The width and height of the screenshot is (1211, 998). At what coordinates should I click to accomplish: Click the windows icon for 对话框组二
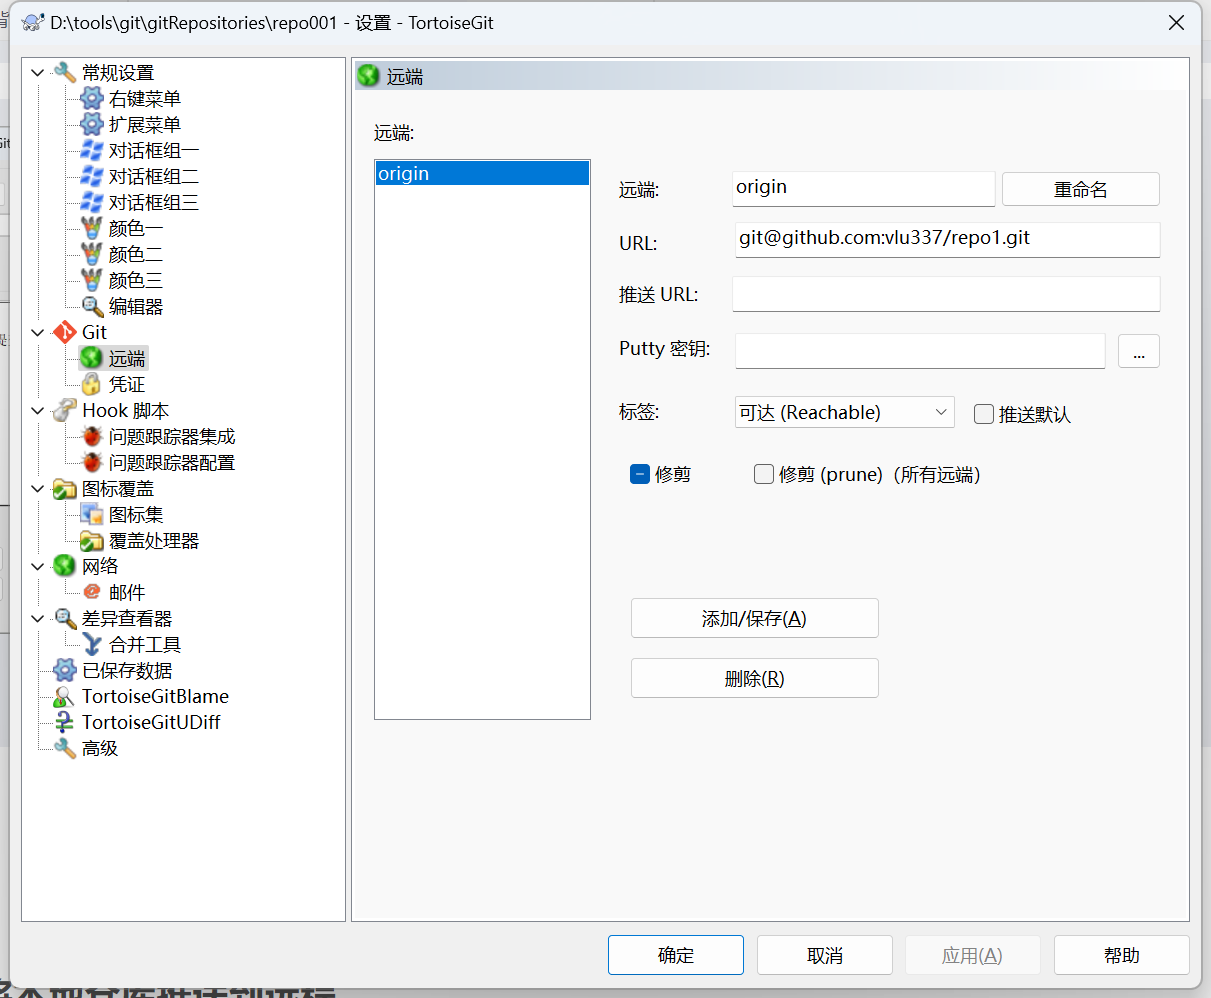coord(92,176)
